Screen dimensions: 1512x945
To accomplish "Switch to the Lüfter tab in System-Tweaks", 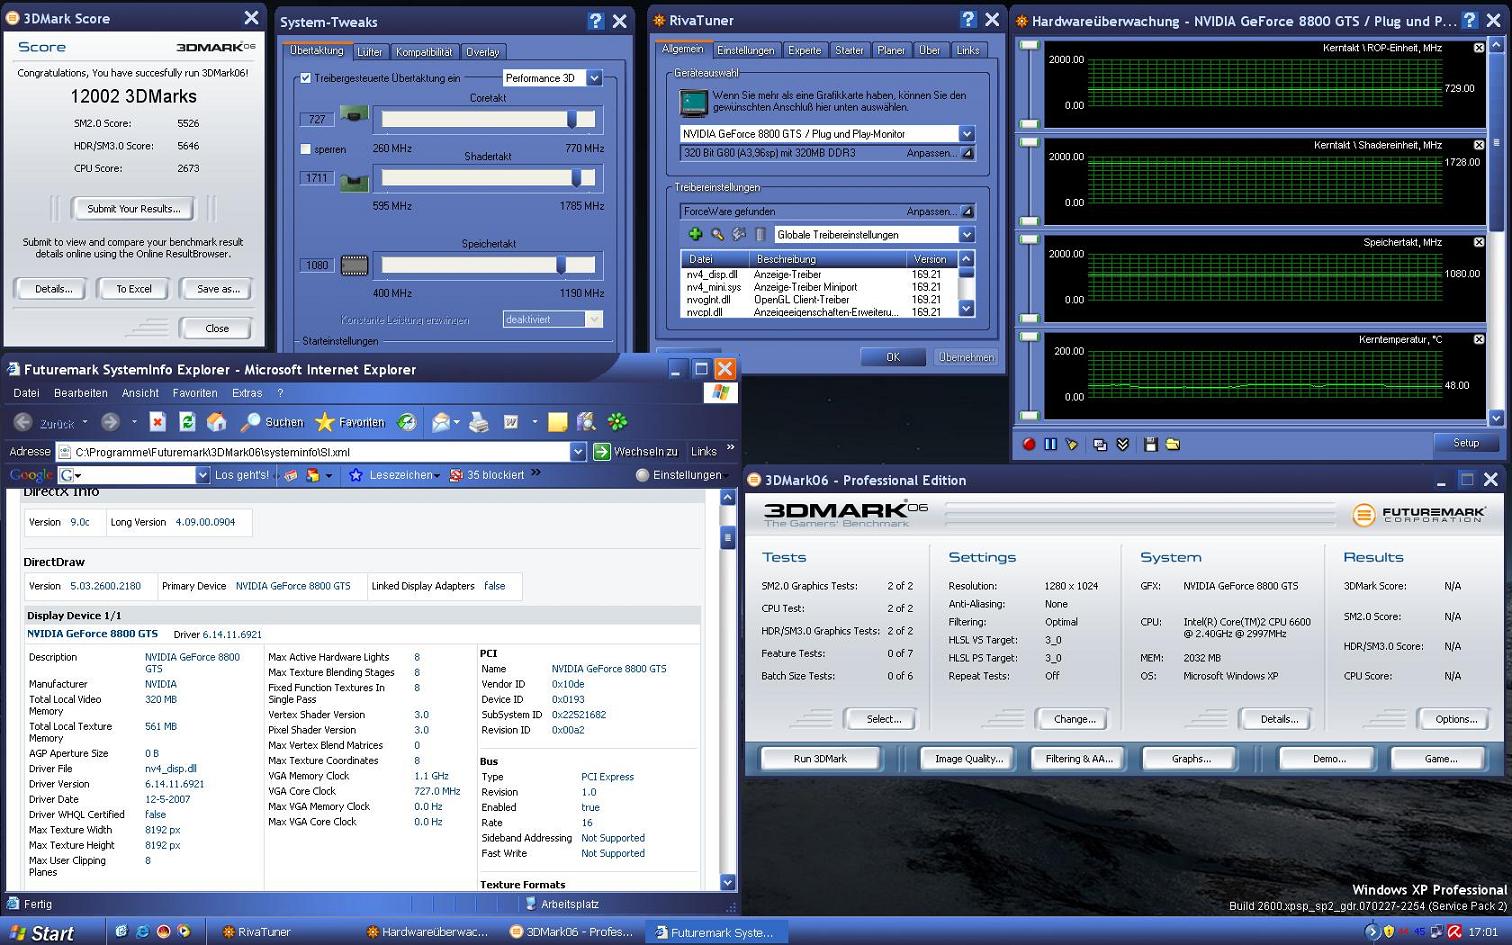I will coord(369,52).
